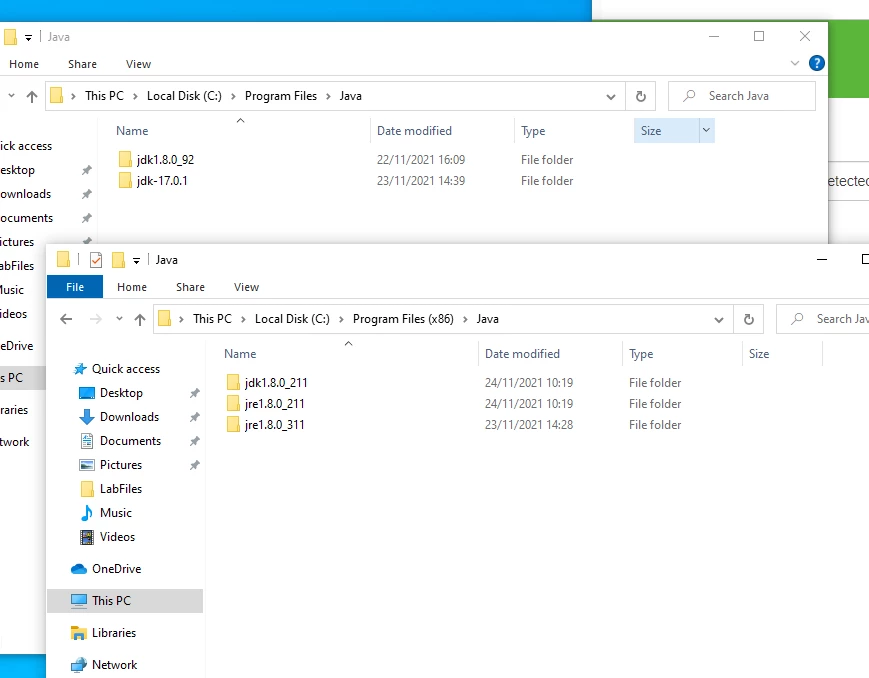Viewport: 869px width, 678px height.
Task: Expand breadcrumb chevron after Program Files (x86)
Action: point(465,319)
